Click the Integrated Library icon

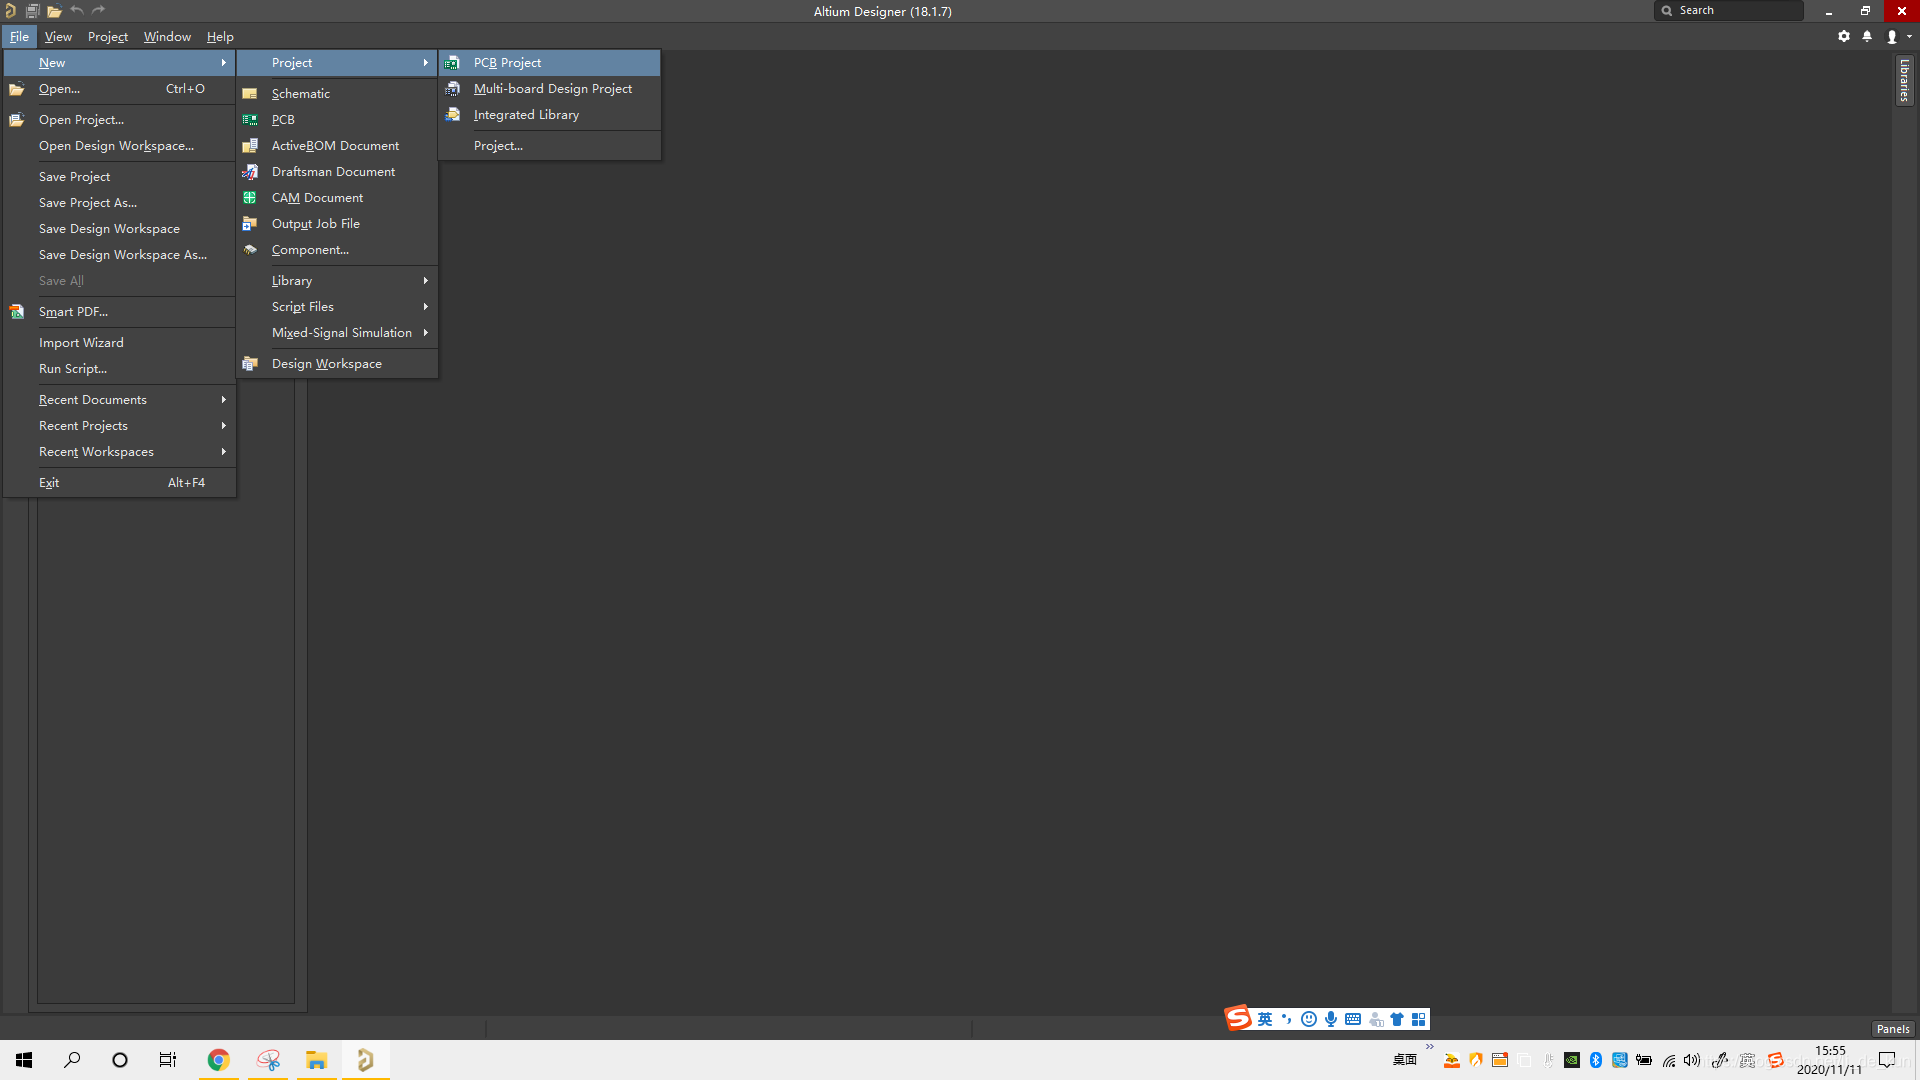click(453, 115)
